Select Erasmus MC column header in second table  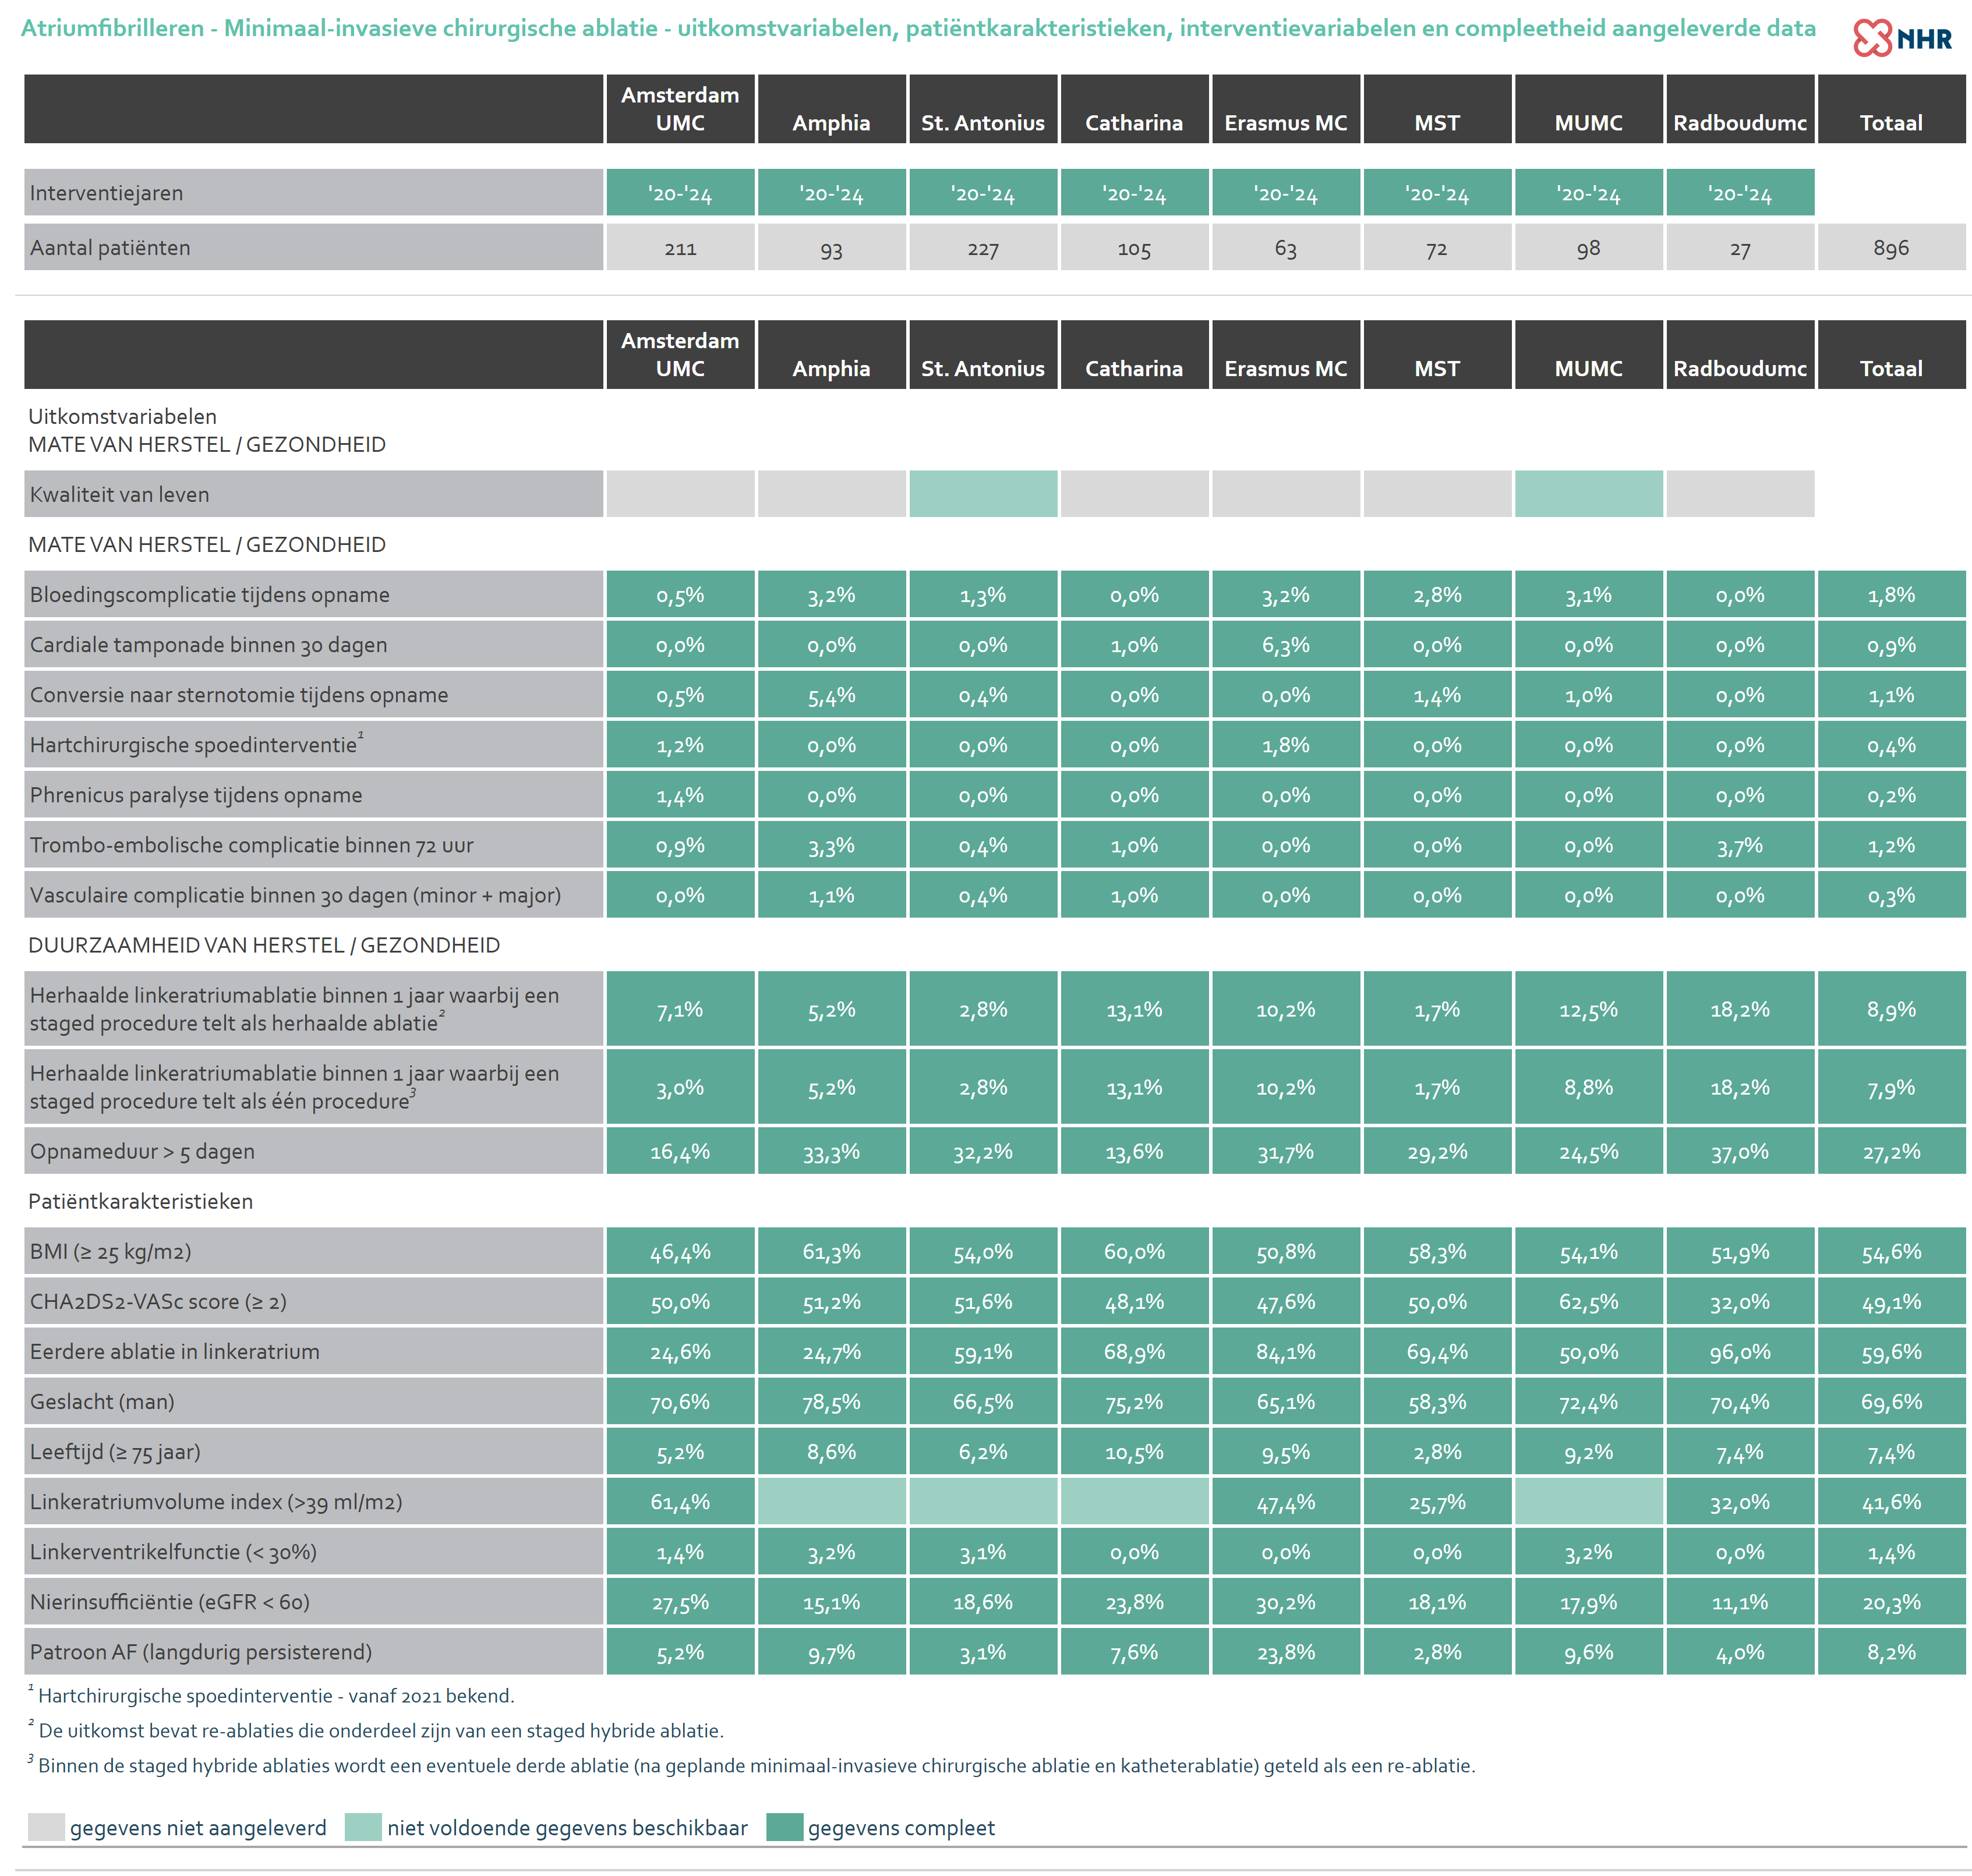(1285, 368)
